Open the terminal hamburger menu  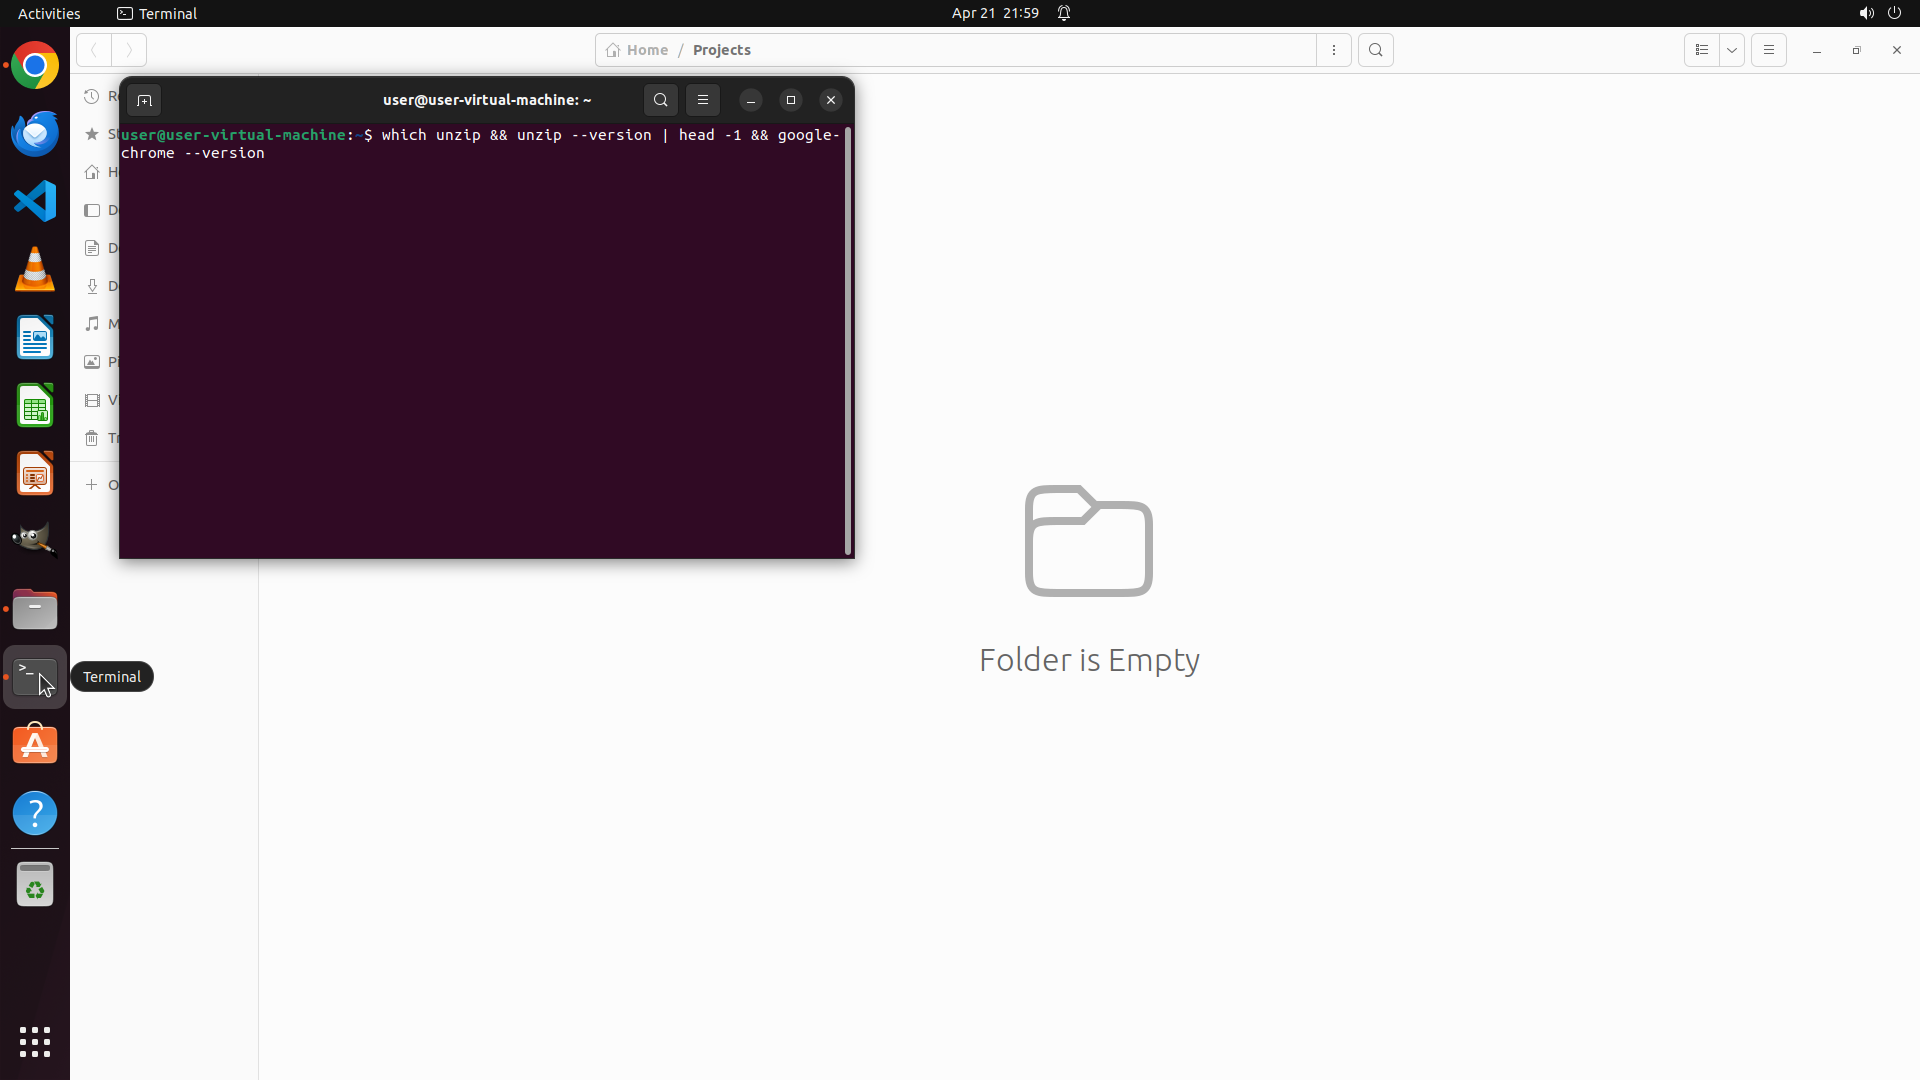[x=703, y=100]
